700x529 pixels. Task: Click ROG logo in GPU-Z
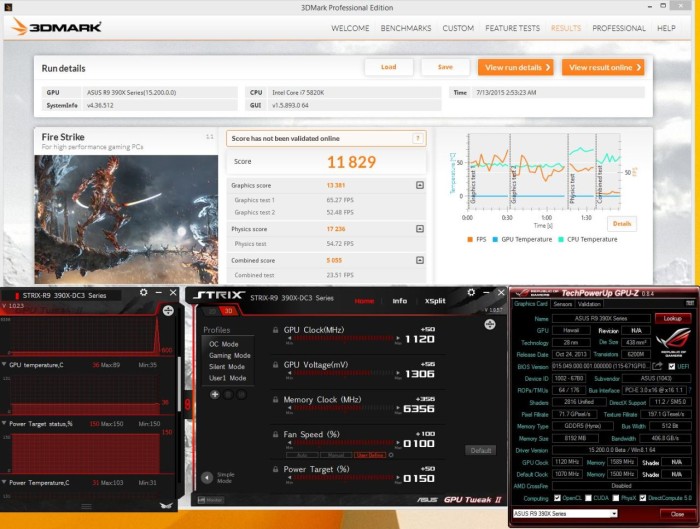[x=674, y=342]
